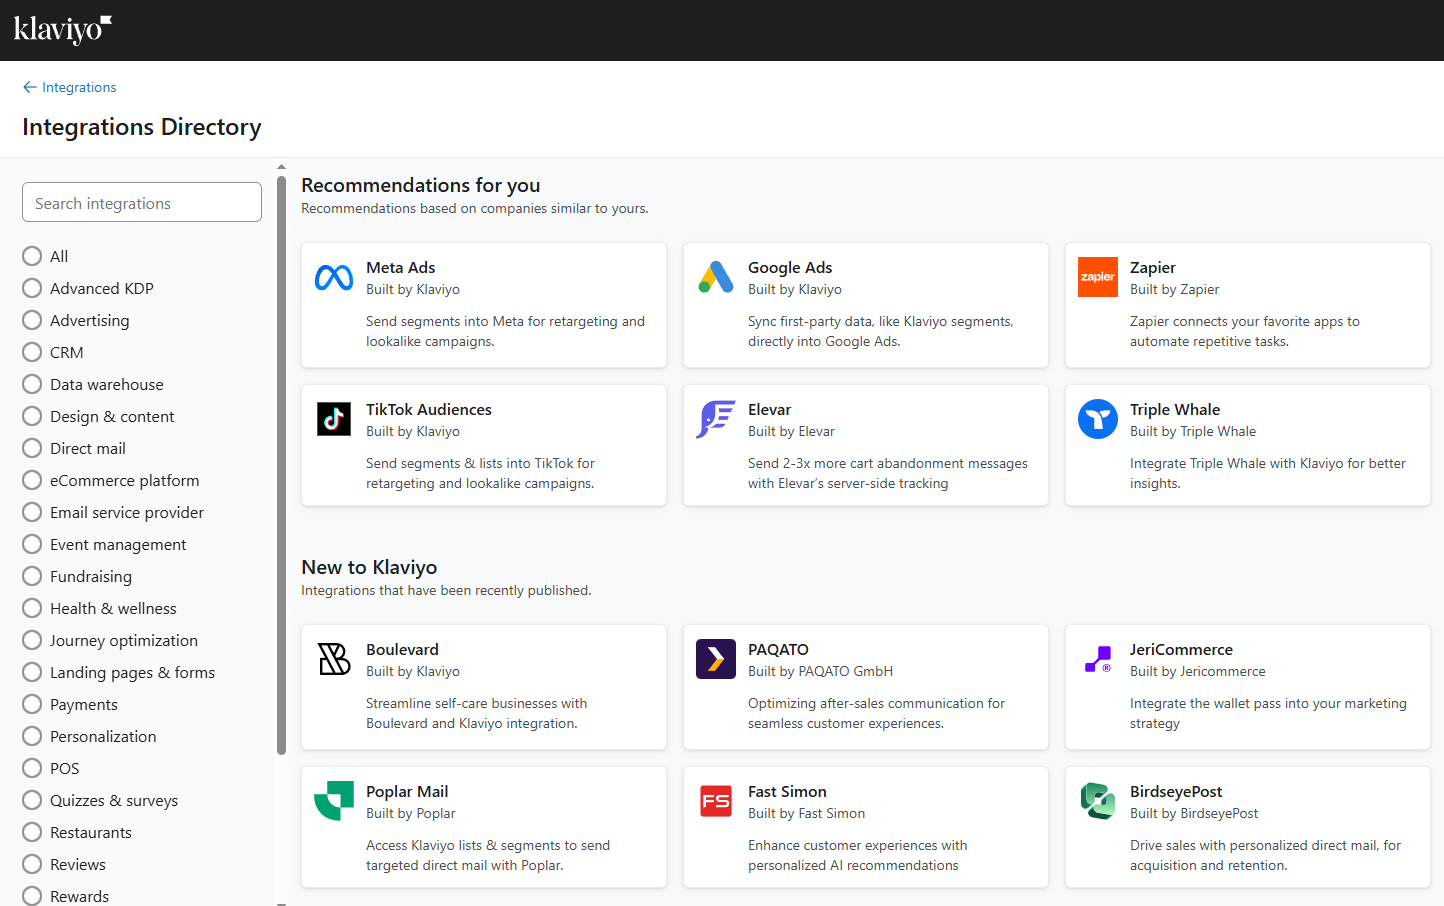Pick the eCommerce platform radio option
The height and width of the screenshot is (906, 1444).
(x=32, y=480)
